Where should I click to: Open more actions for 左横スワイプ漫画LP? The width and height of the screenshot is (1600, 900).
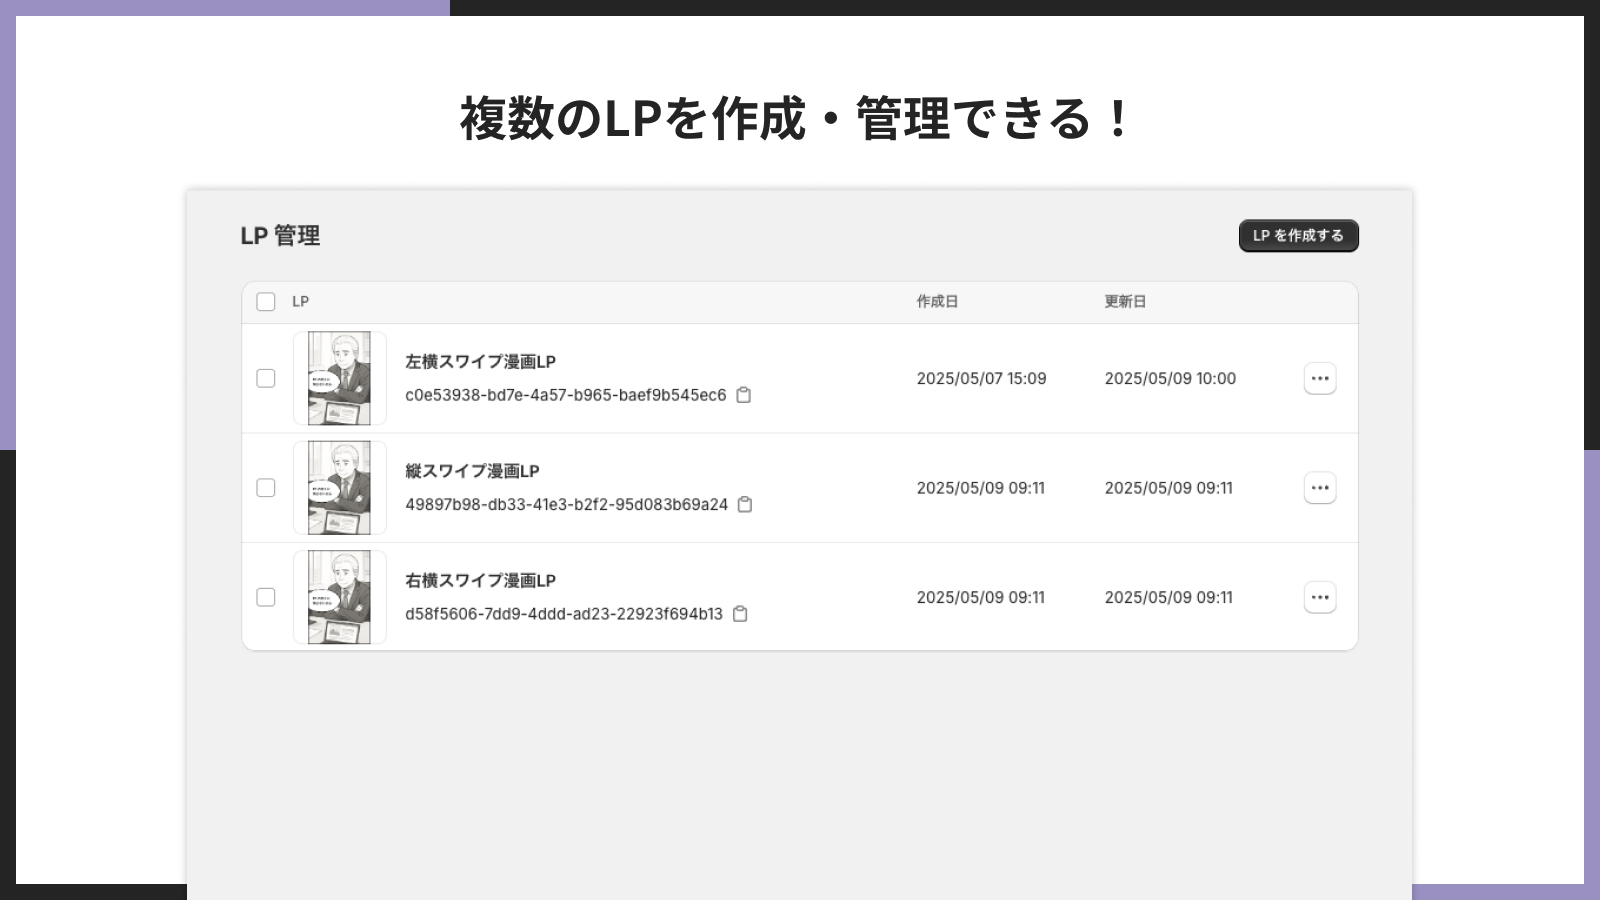[1320, 378]
